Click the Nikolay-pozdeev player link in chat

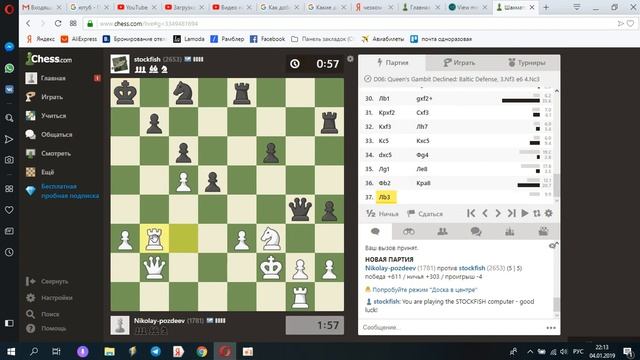pos(390,268)
